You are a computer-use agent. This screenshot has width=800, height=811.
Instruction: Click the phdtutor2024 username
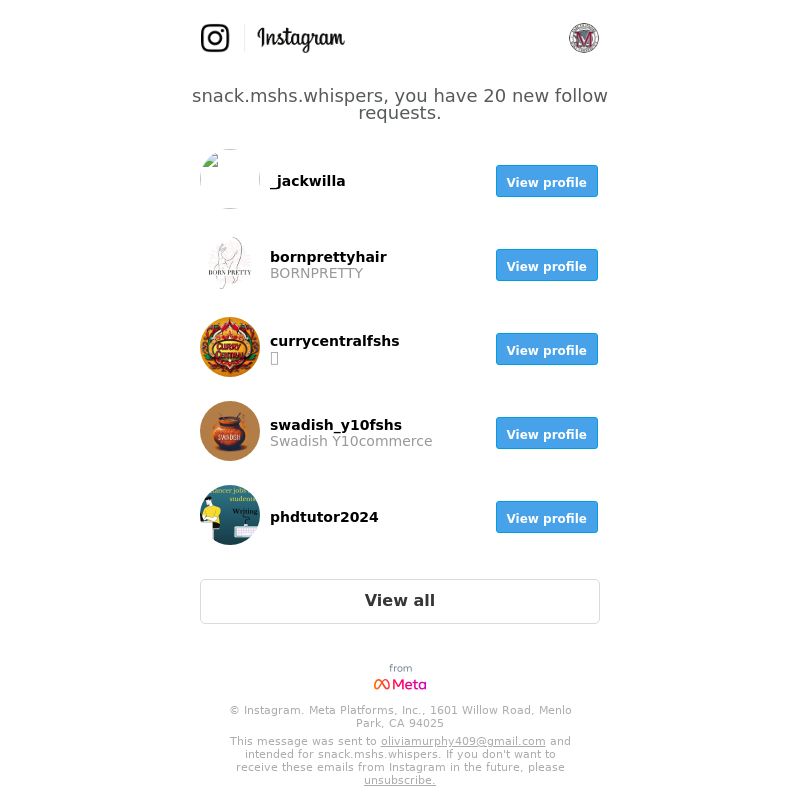324,517
